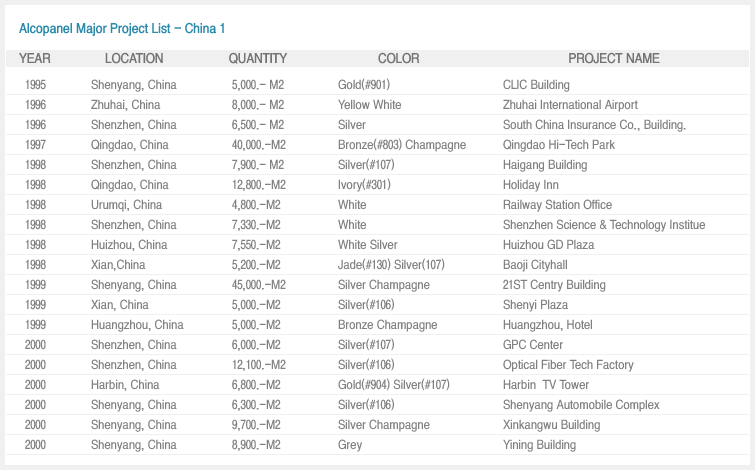Image resolution: width=755 pixels, height=470 pixels.
Task: Click the COLOR column header
Action: tap(398, 59)
